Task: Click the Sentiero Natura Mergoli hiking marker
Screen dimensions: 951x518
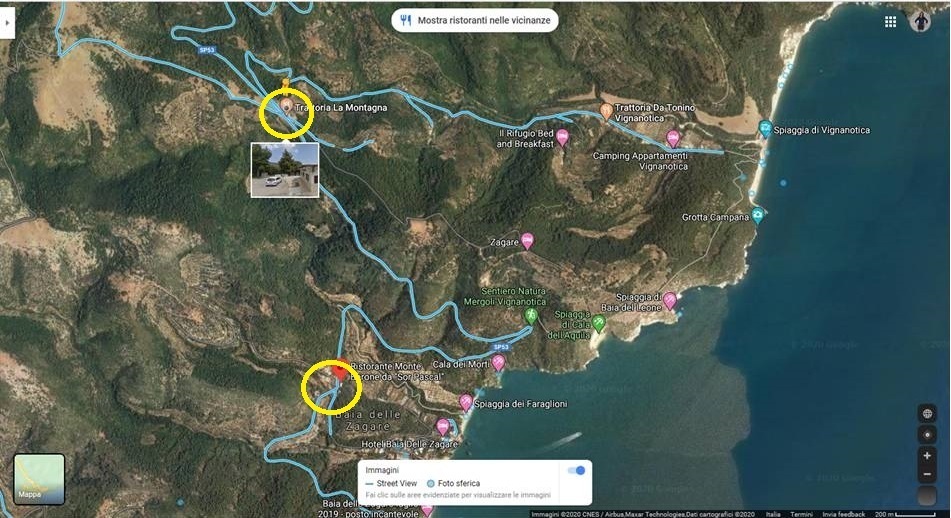Action: click(532, 316)
